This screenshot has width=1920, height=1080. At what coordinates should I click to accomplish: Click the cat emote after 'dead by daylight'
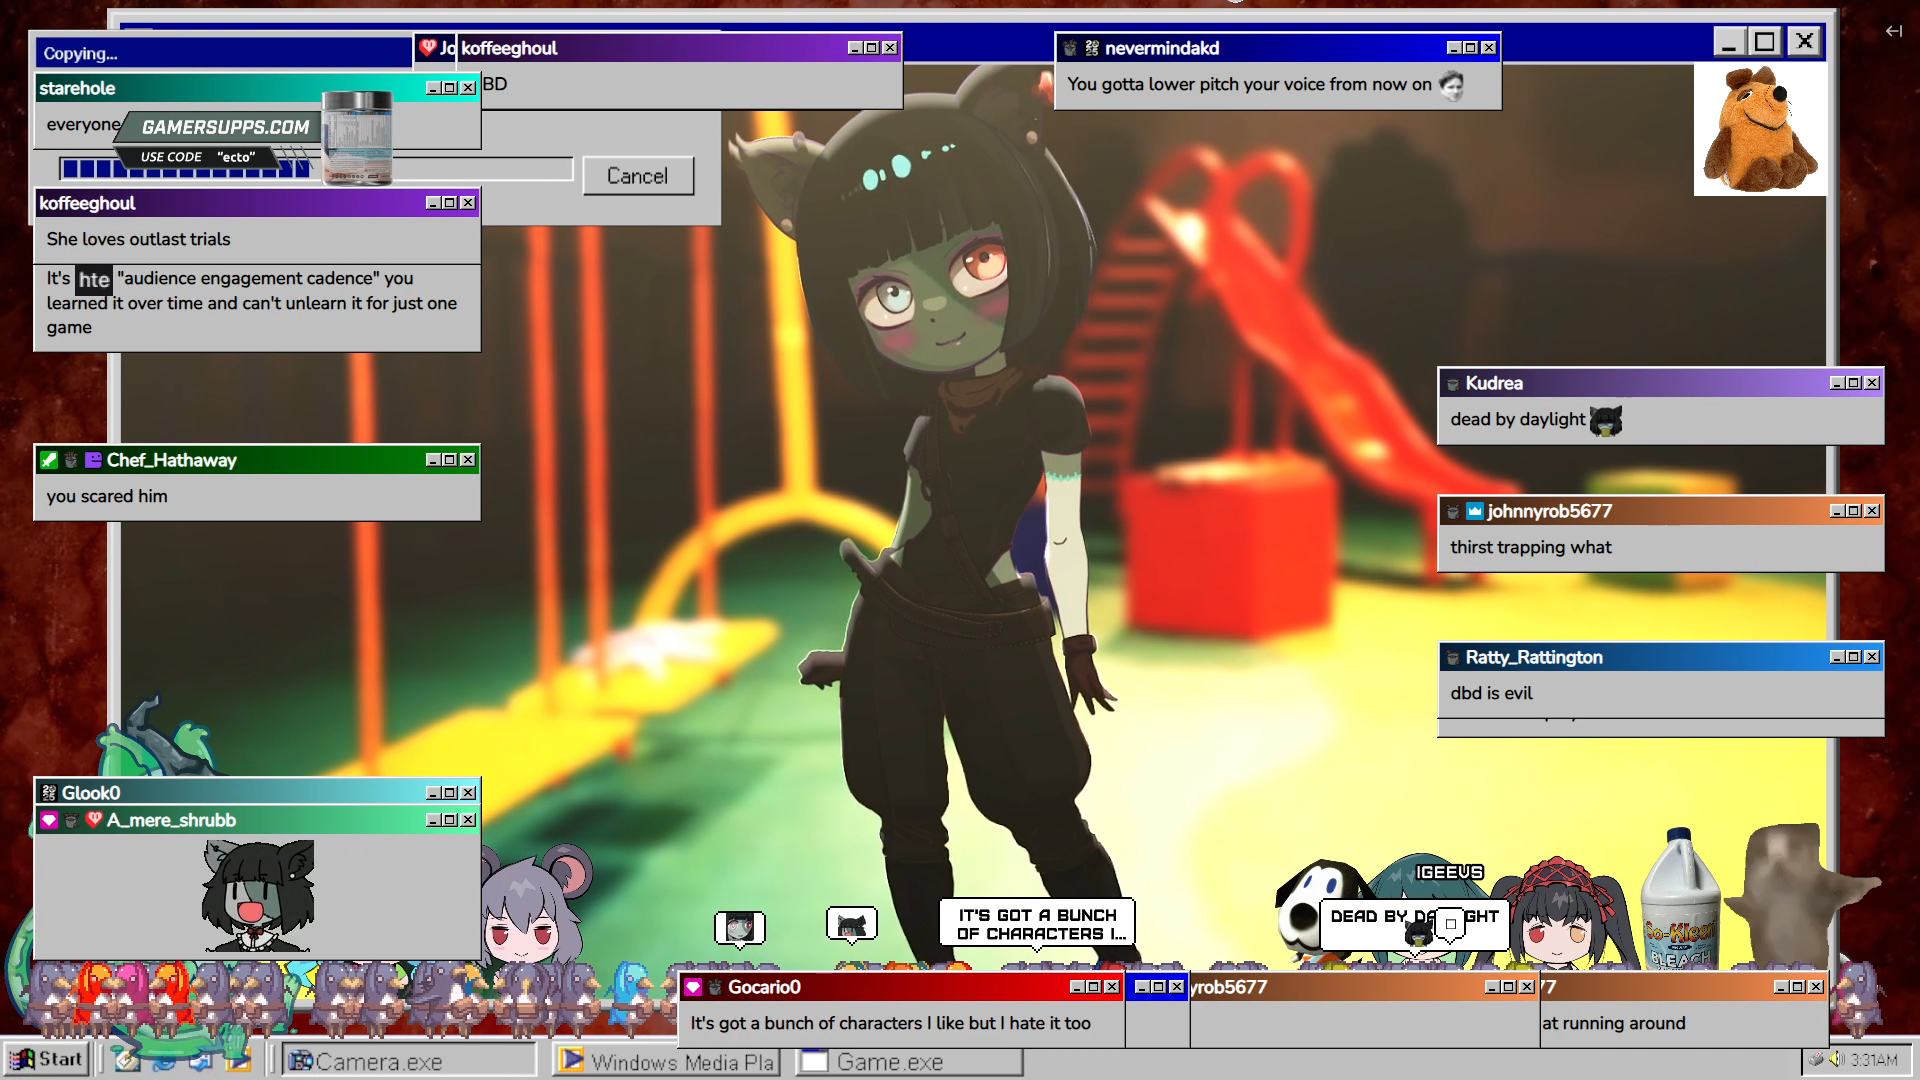[1605, 421]
